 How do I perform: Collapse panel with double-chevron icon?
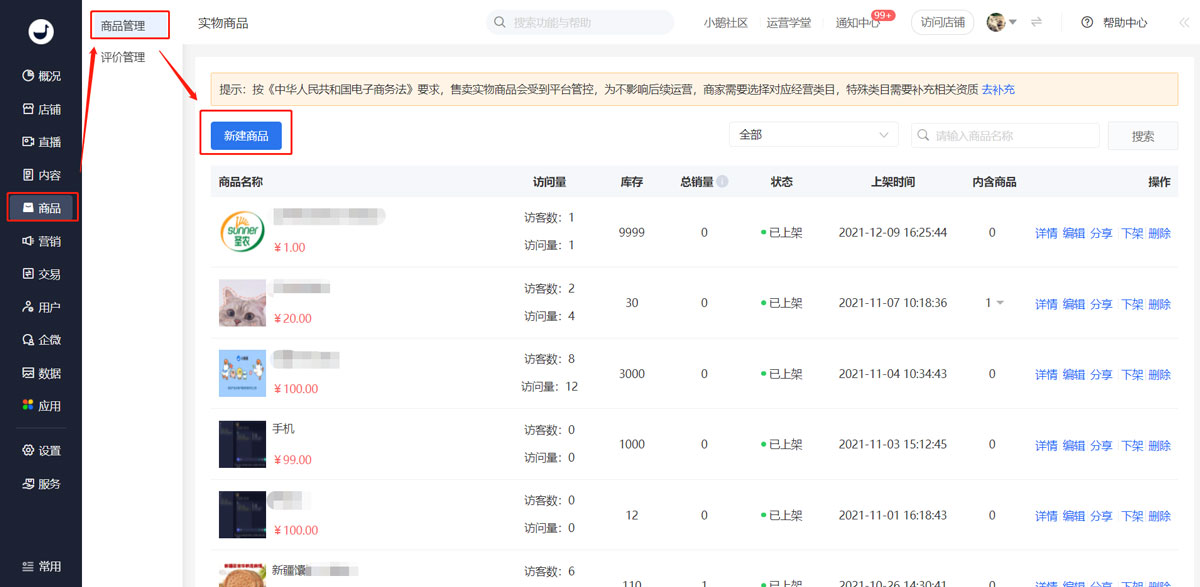tap(1184, 22)
